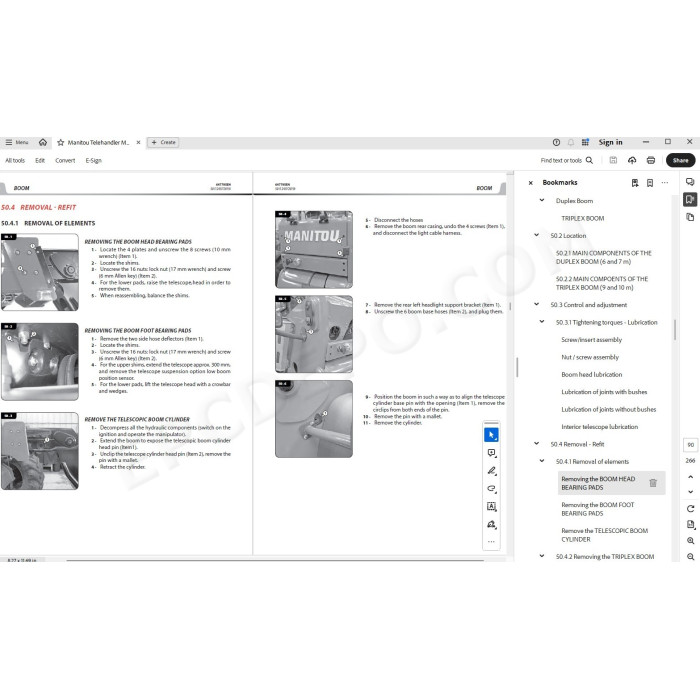This screenshot has width=700, height=700.
Task: Go to next page arrow
Action: 691,492
